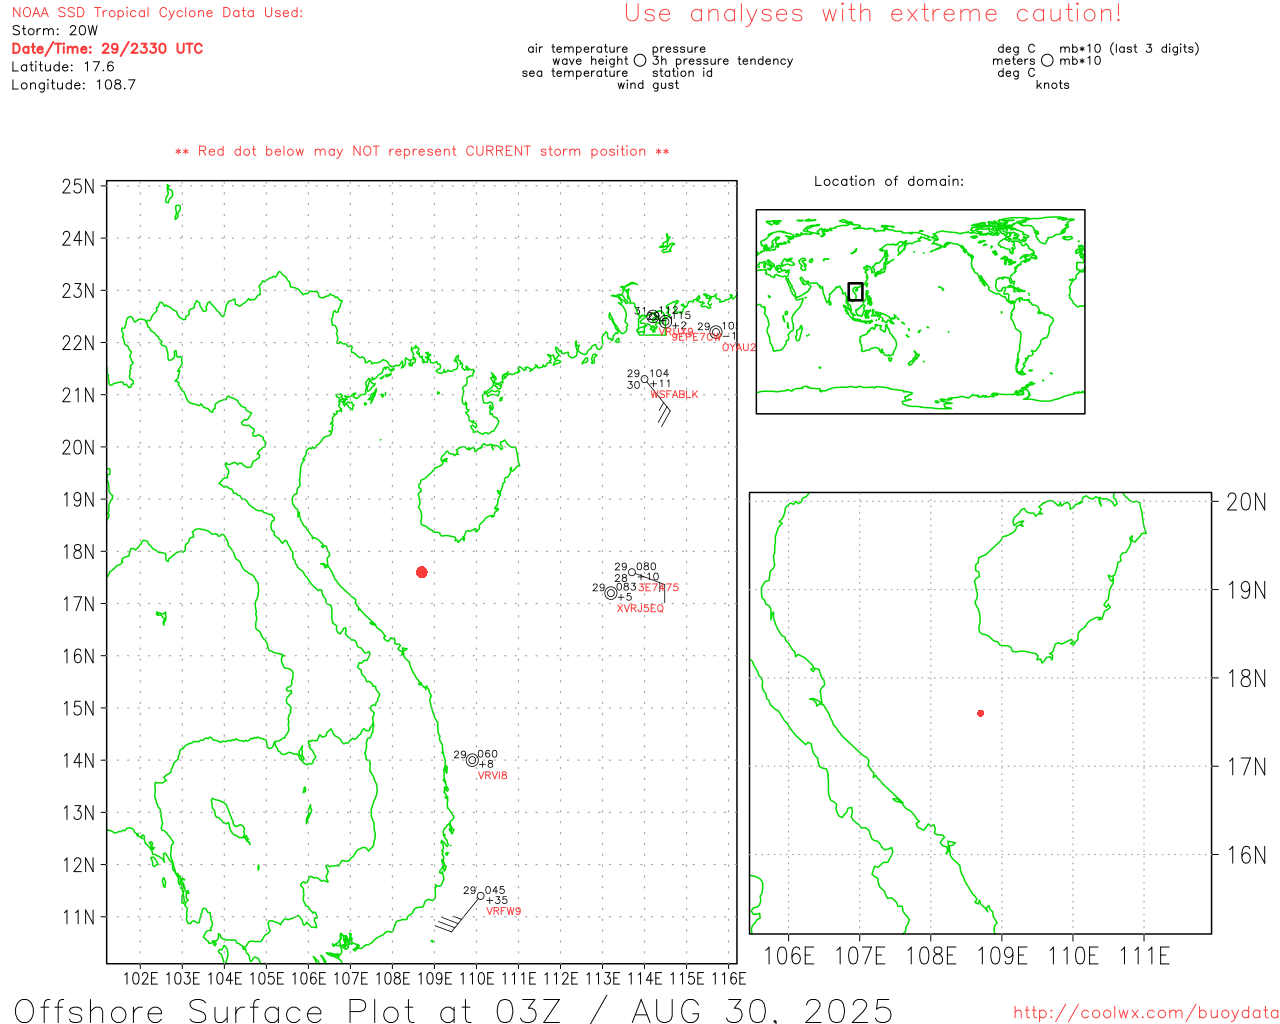Click the VRVI8 station circle marker

click(472, 760)
